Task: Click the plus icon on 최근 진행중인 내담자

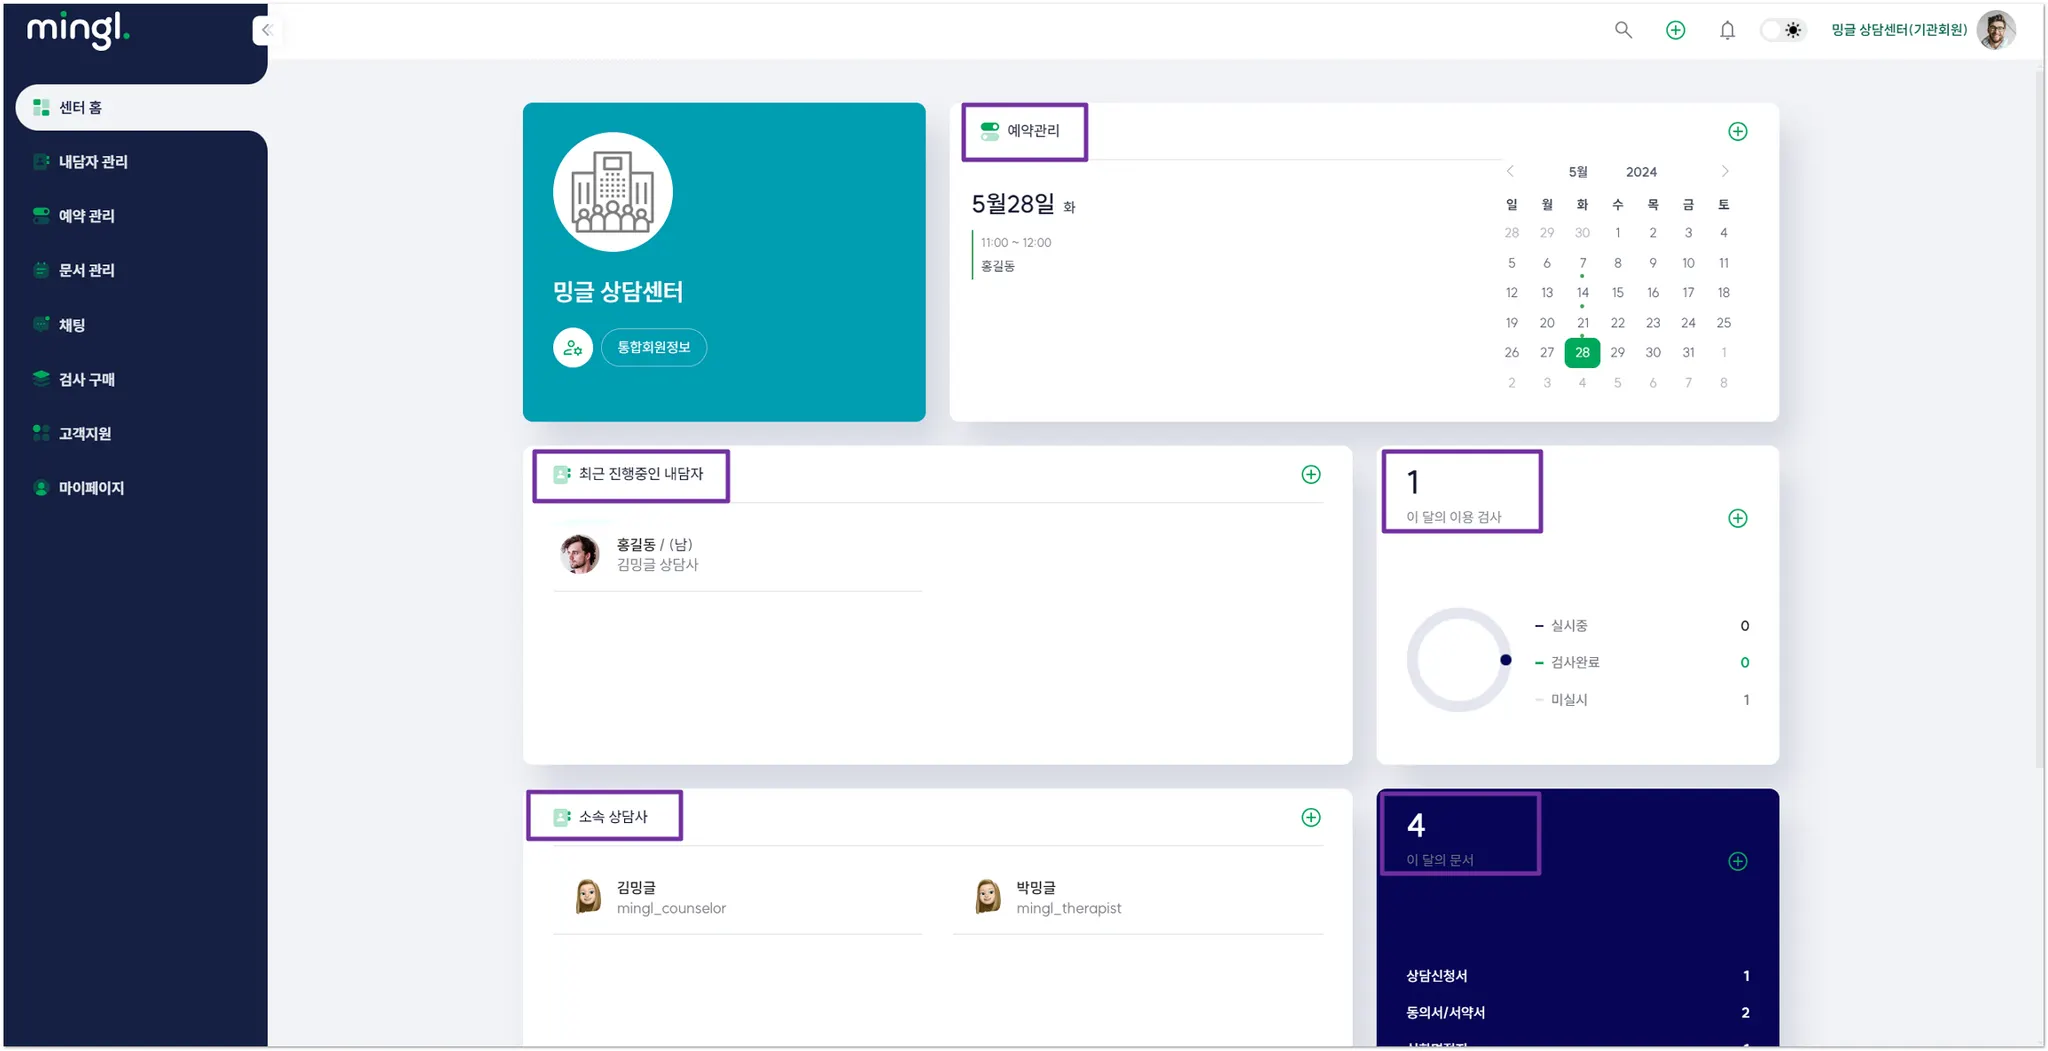Action: [x=1311, y=474]
